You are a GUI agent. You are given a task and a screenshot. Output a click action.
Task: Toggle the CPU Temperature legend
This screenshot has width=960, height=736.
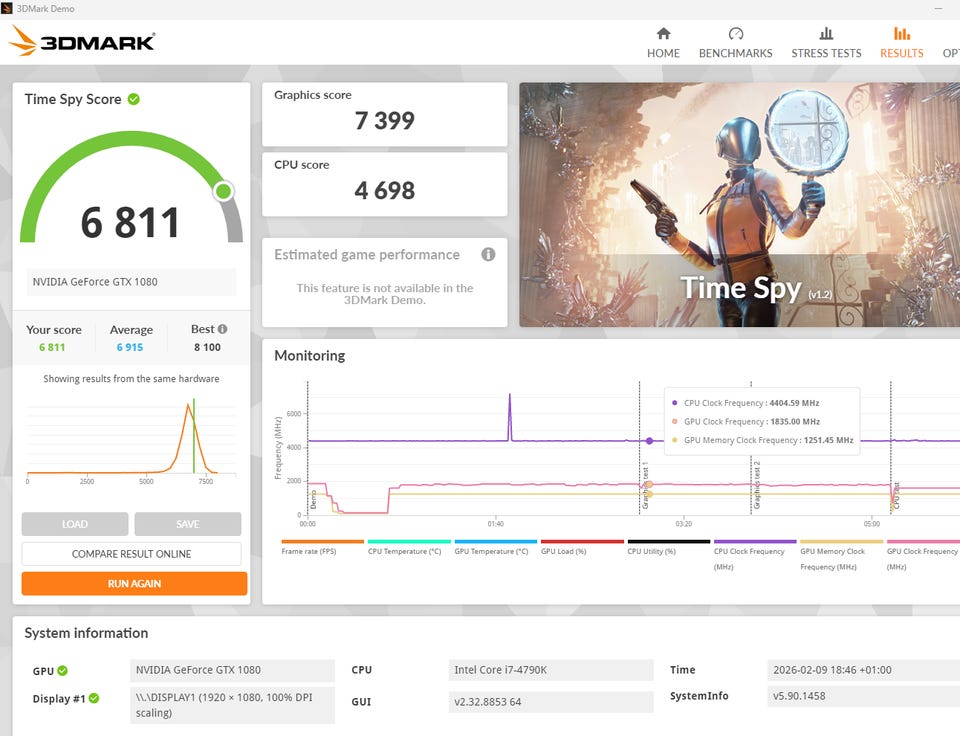click(x=409, y=547)
